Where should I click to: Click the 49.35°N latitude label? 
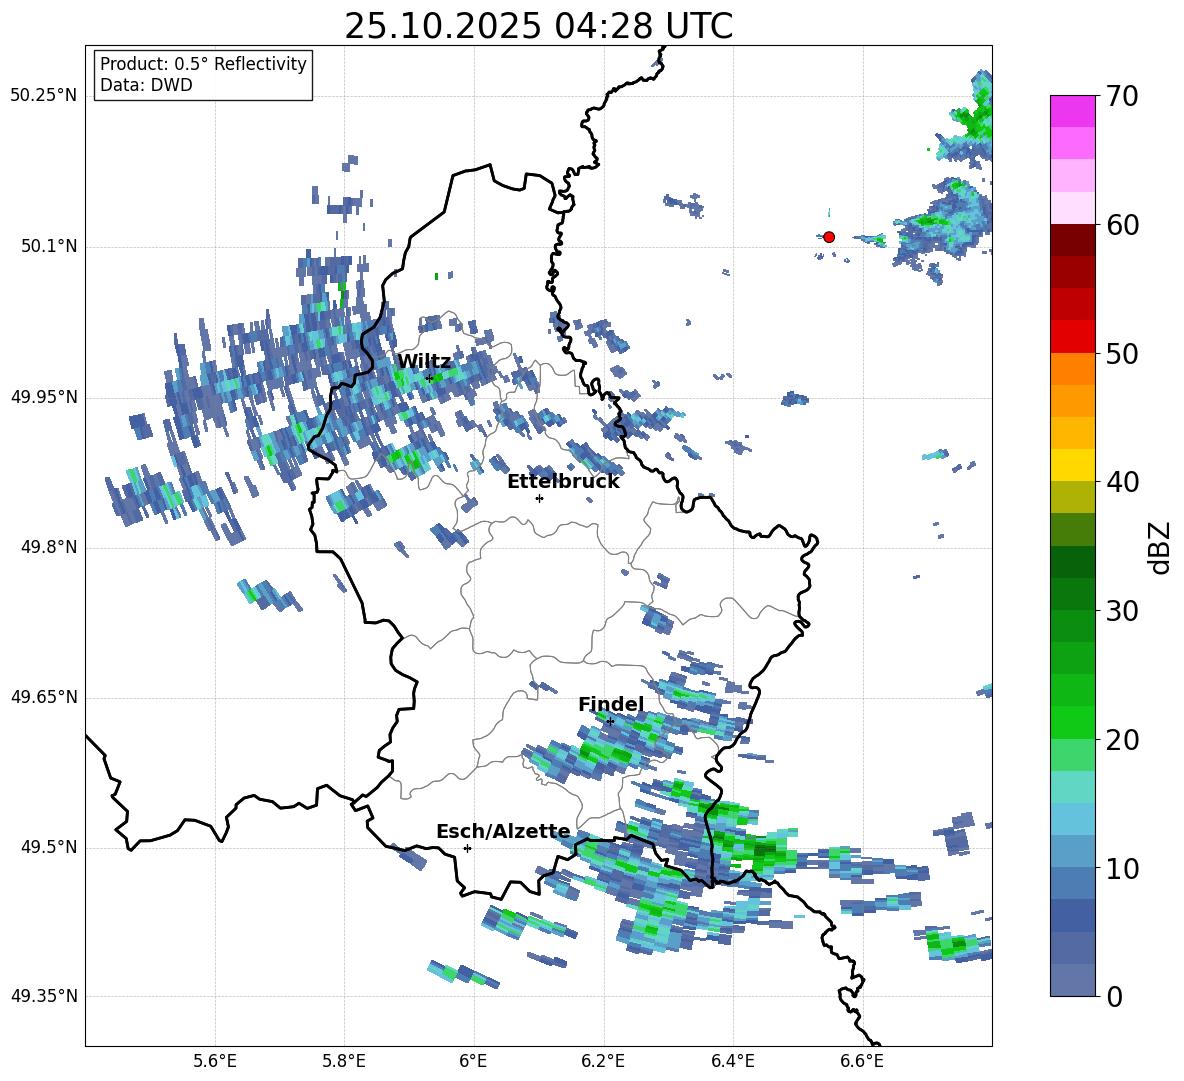[44, 996]
